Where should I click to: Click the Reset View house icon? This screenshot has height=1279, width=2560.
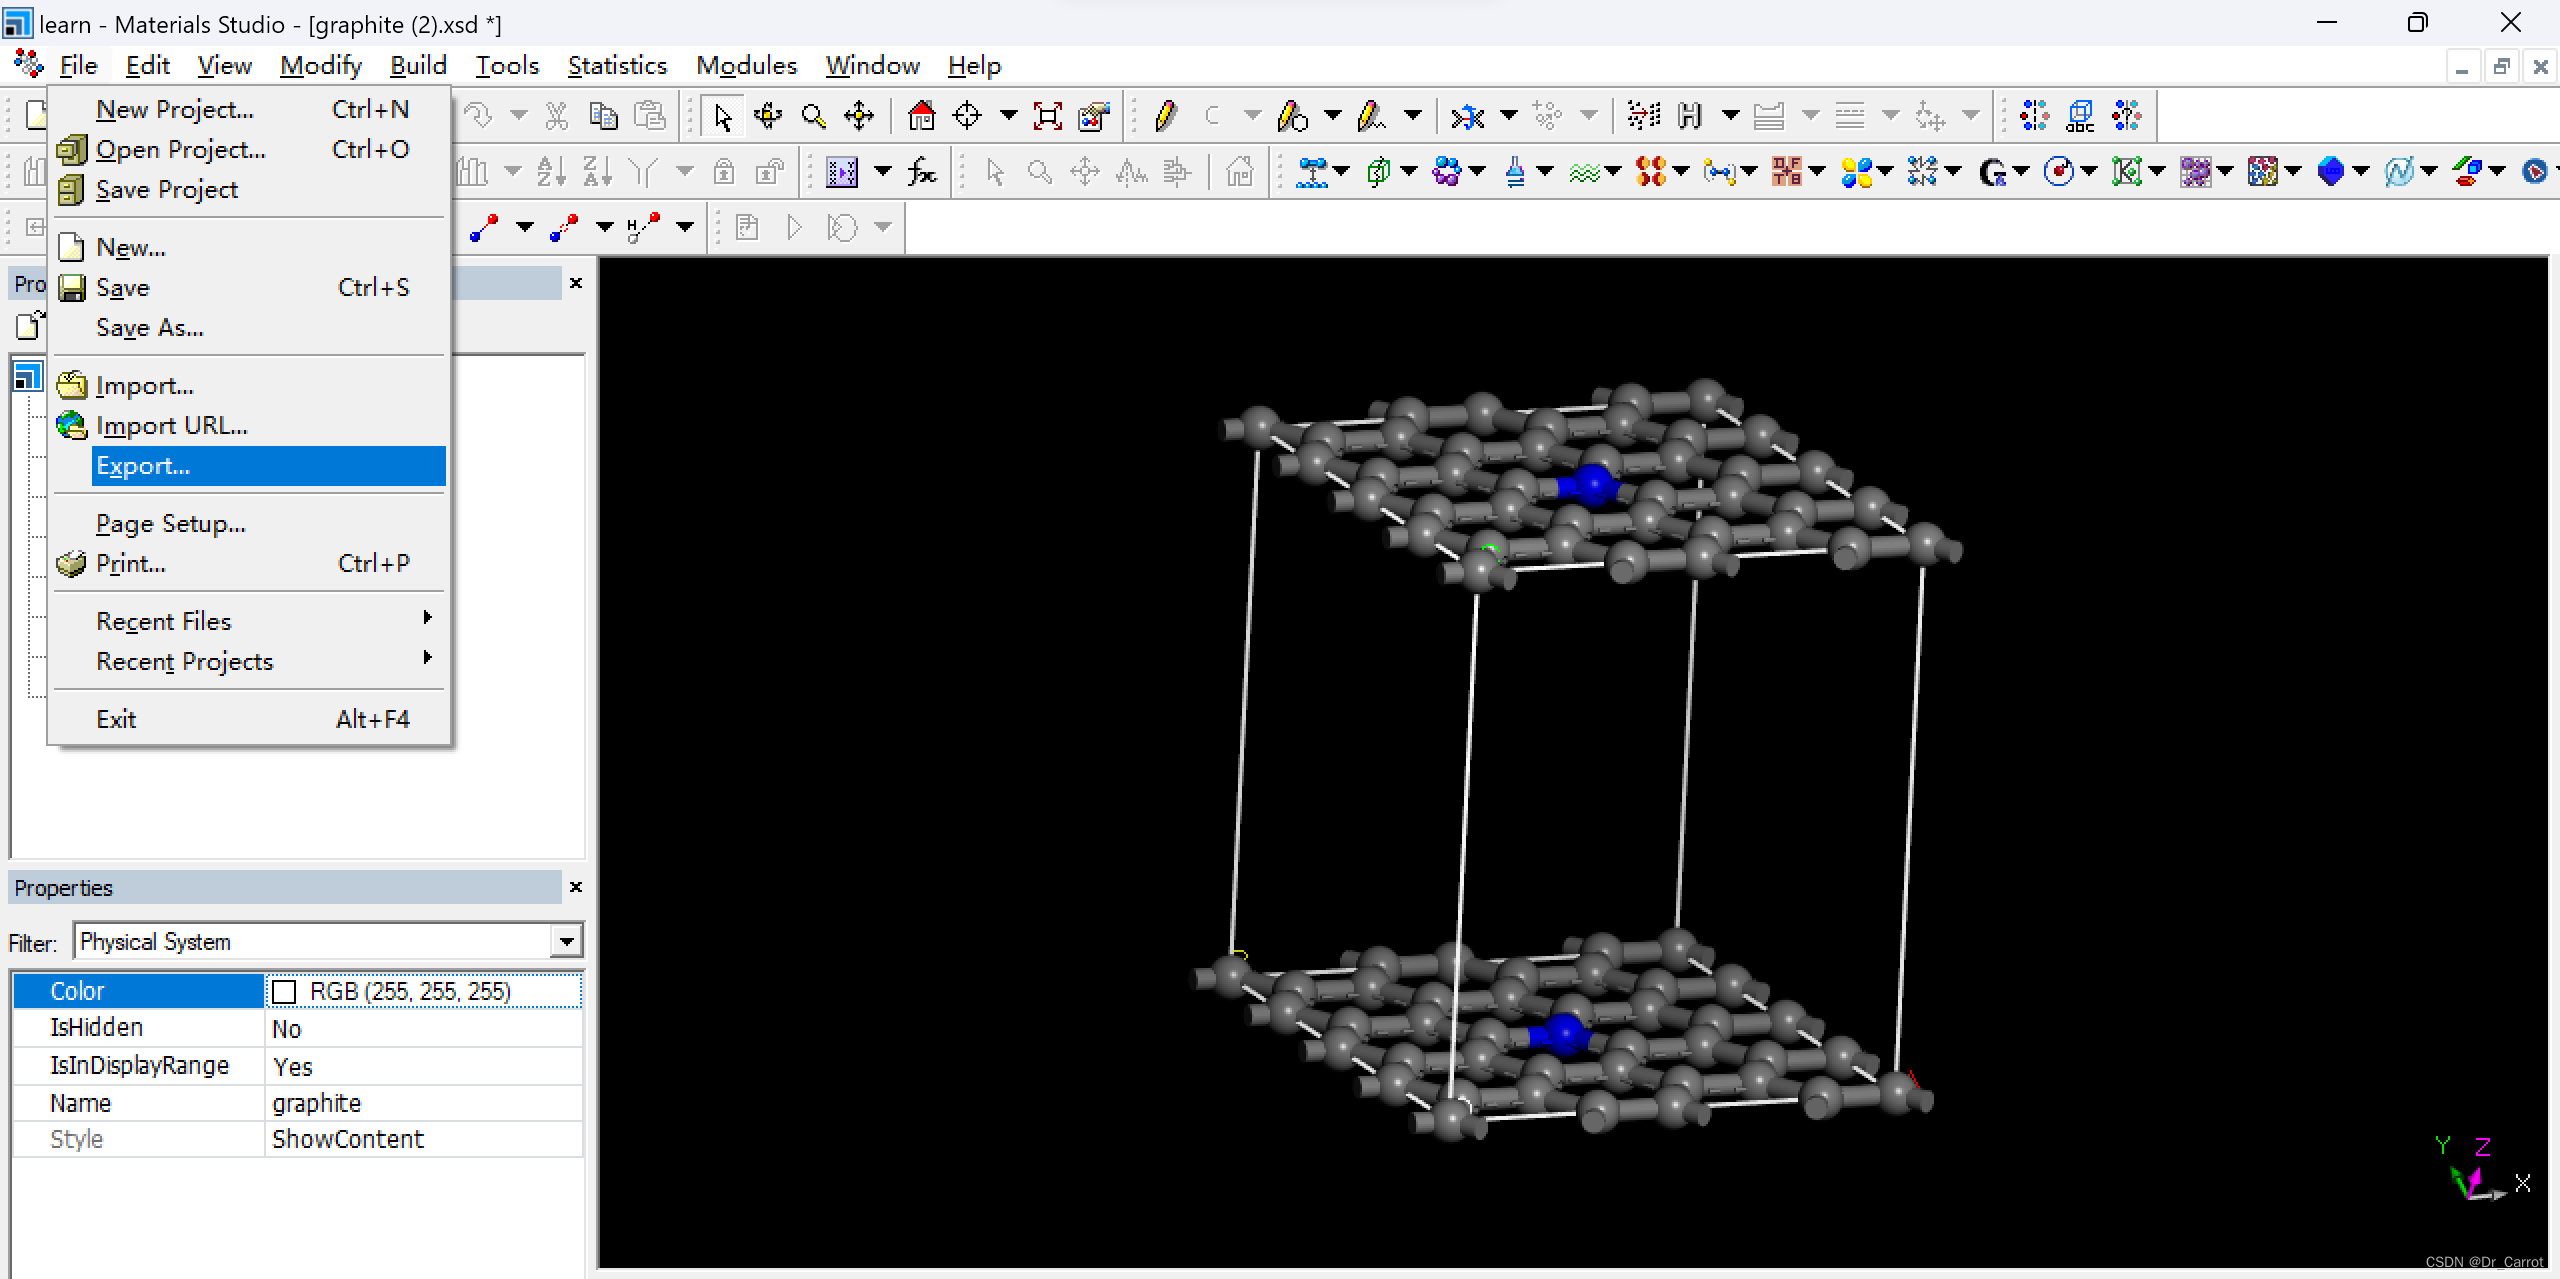(921, 117)
